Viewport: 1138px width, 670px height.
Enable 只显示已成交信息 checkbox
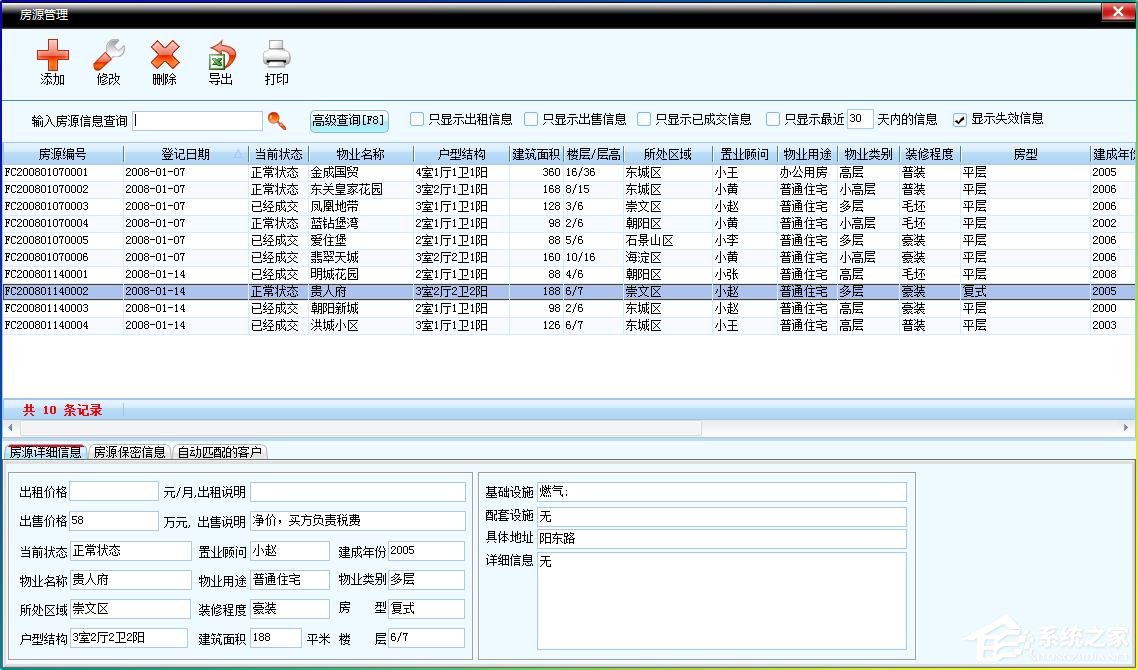[x=644, y=119]
